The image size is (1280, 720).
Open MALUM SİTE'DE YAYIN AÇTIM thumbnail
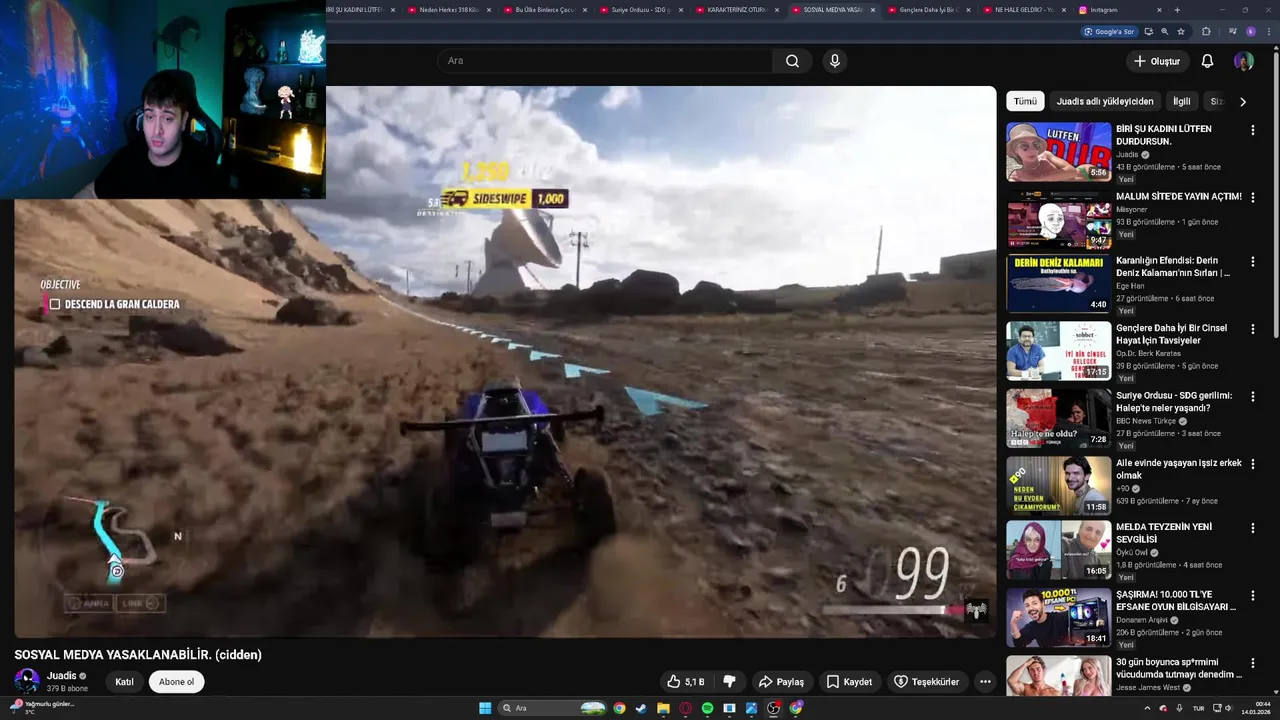click(1058, 219)
